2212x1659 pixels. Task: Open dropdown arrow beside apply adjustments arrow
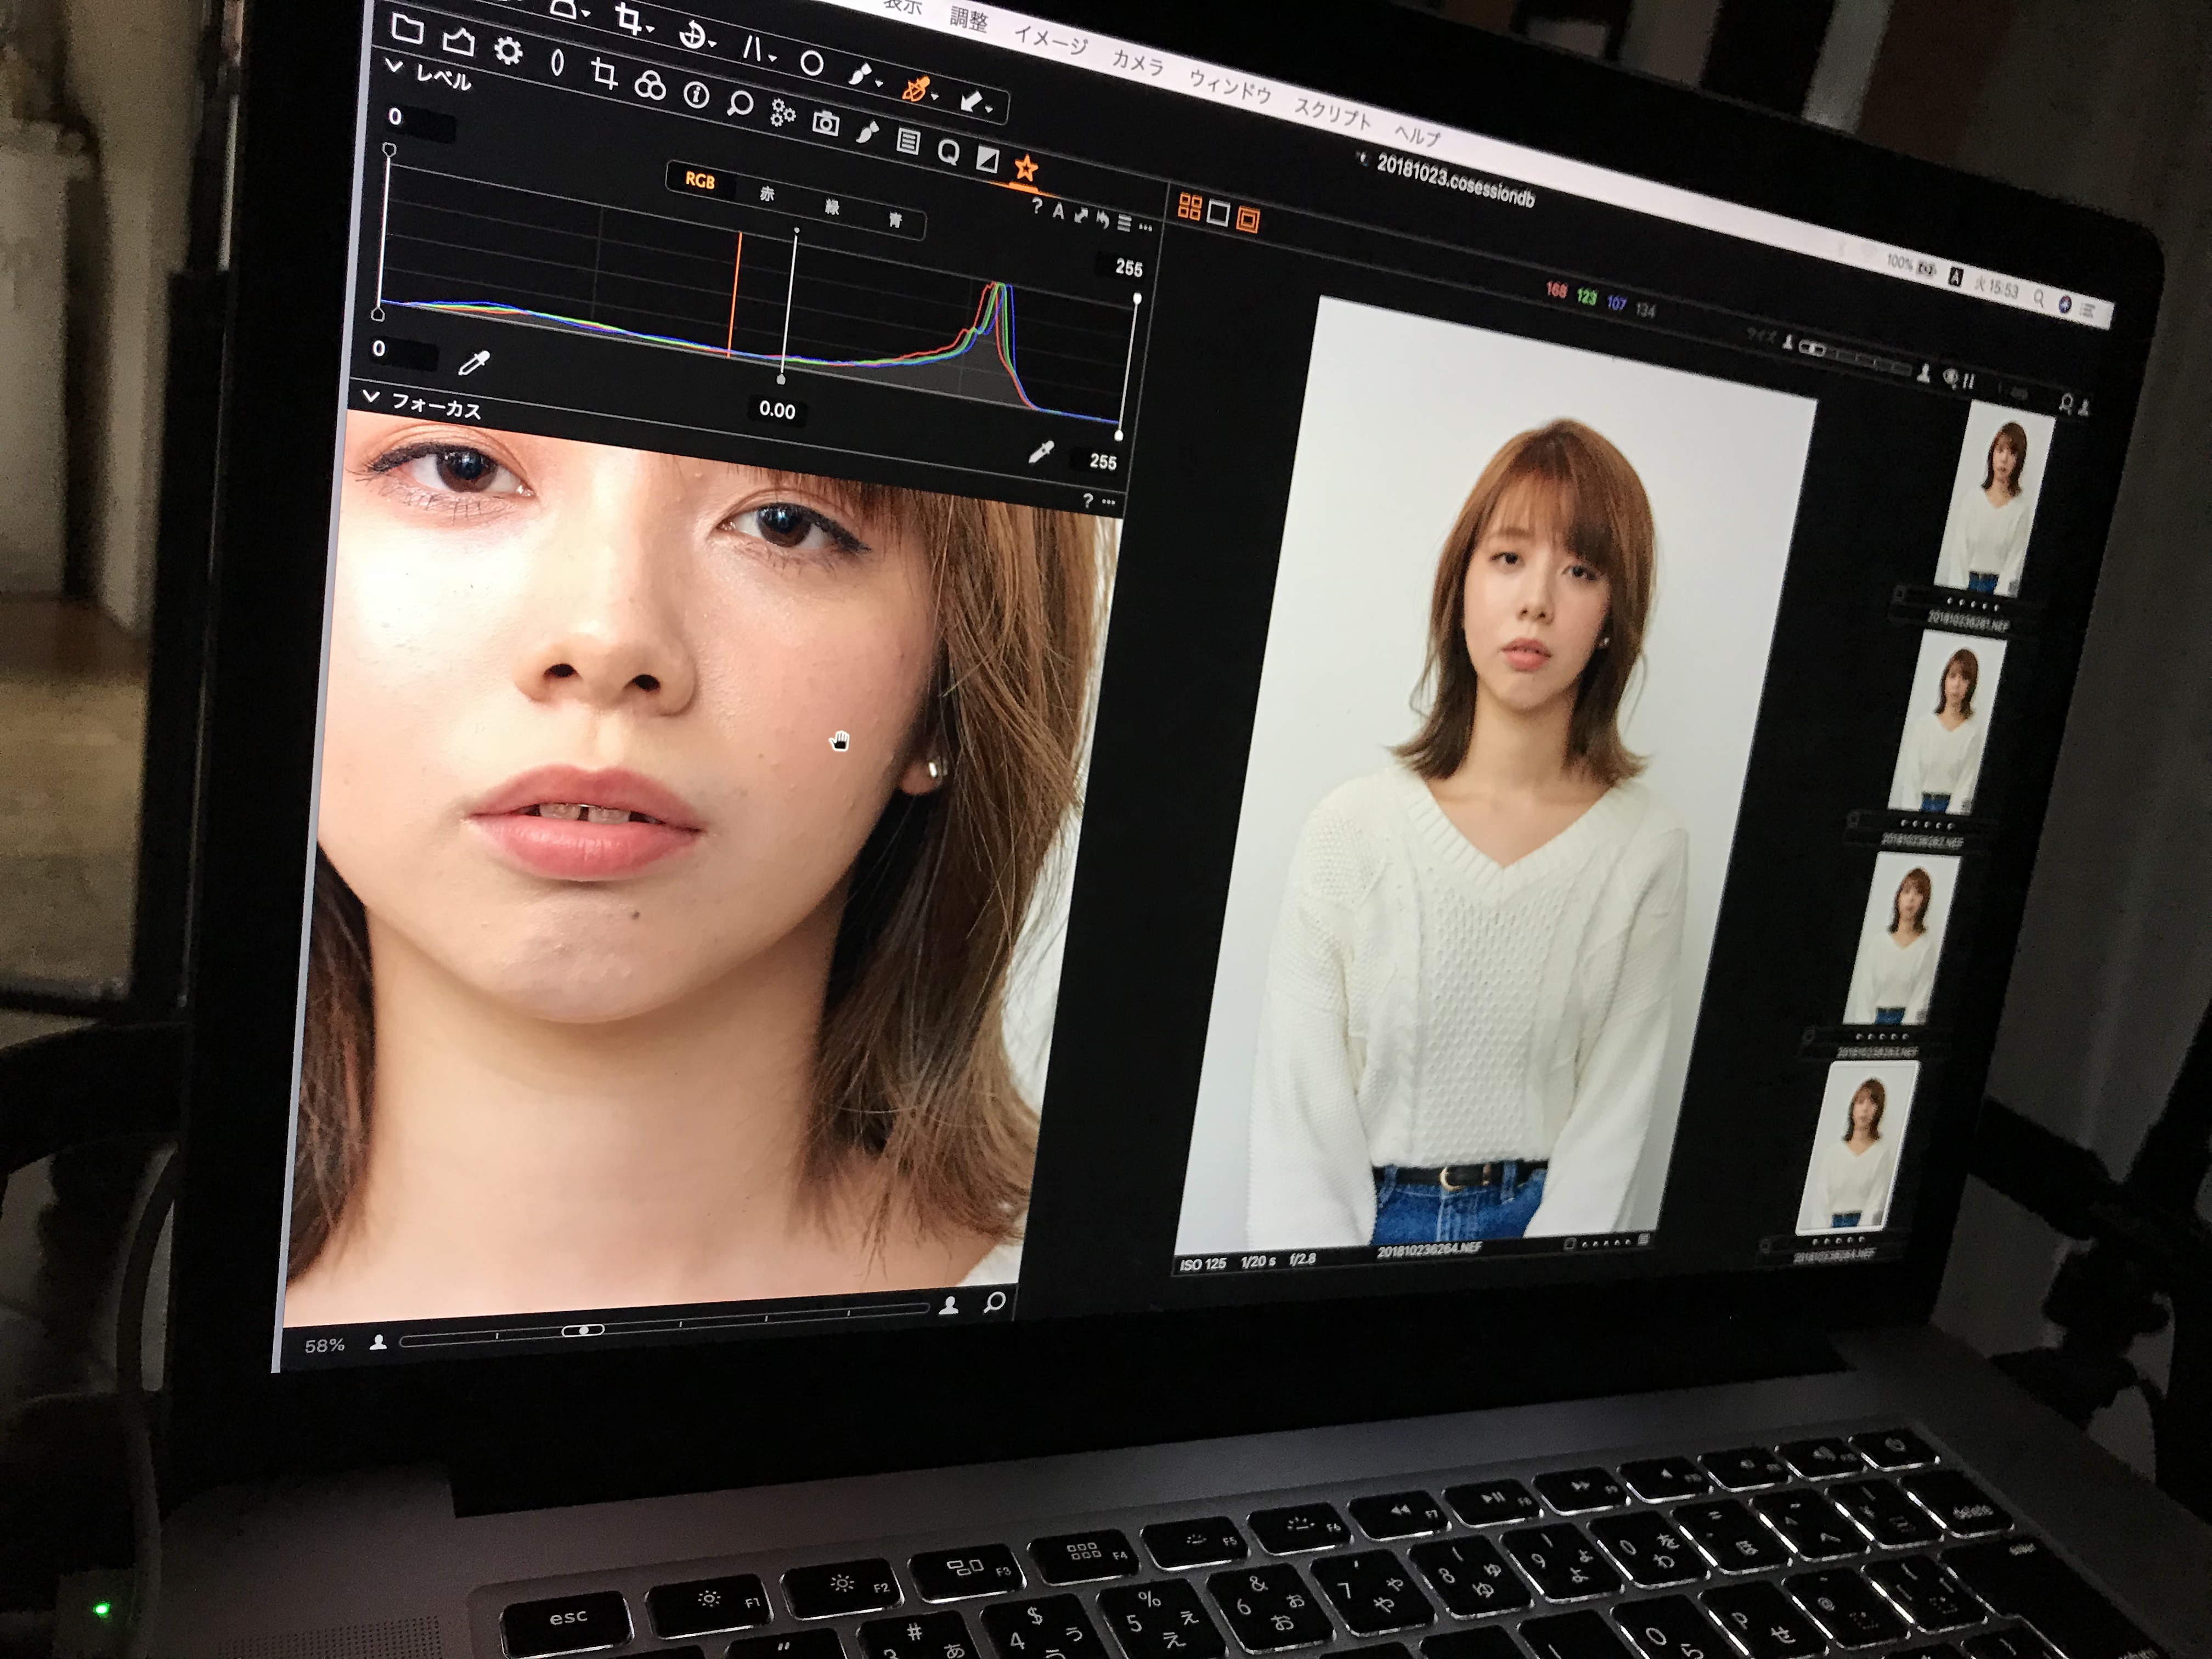pos(990,108)
